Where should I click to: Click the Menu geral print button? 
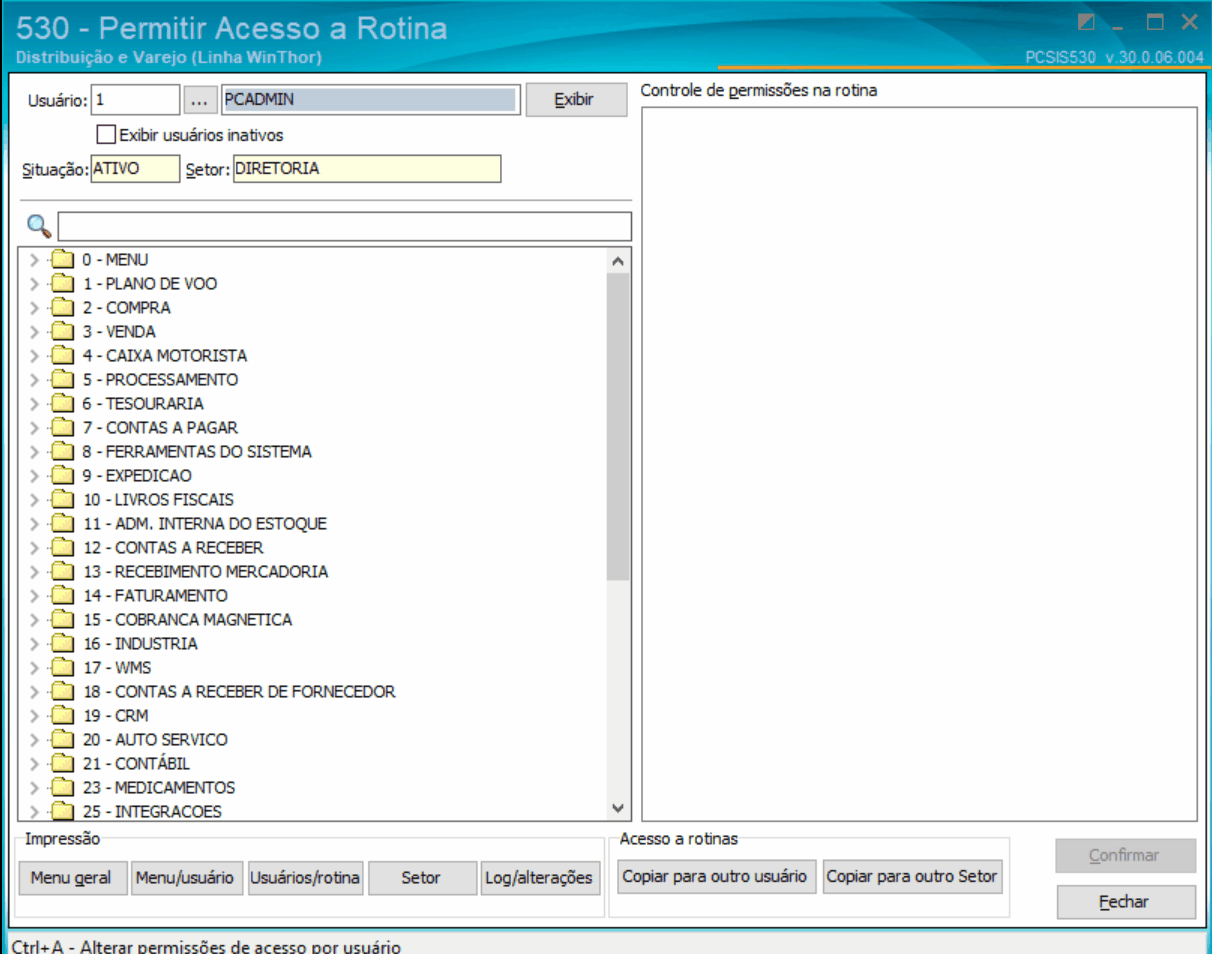[72, 877]
